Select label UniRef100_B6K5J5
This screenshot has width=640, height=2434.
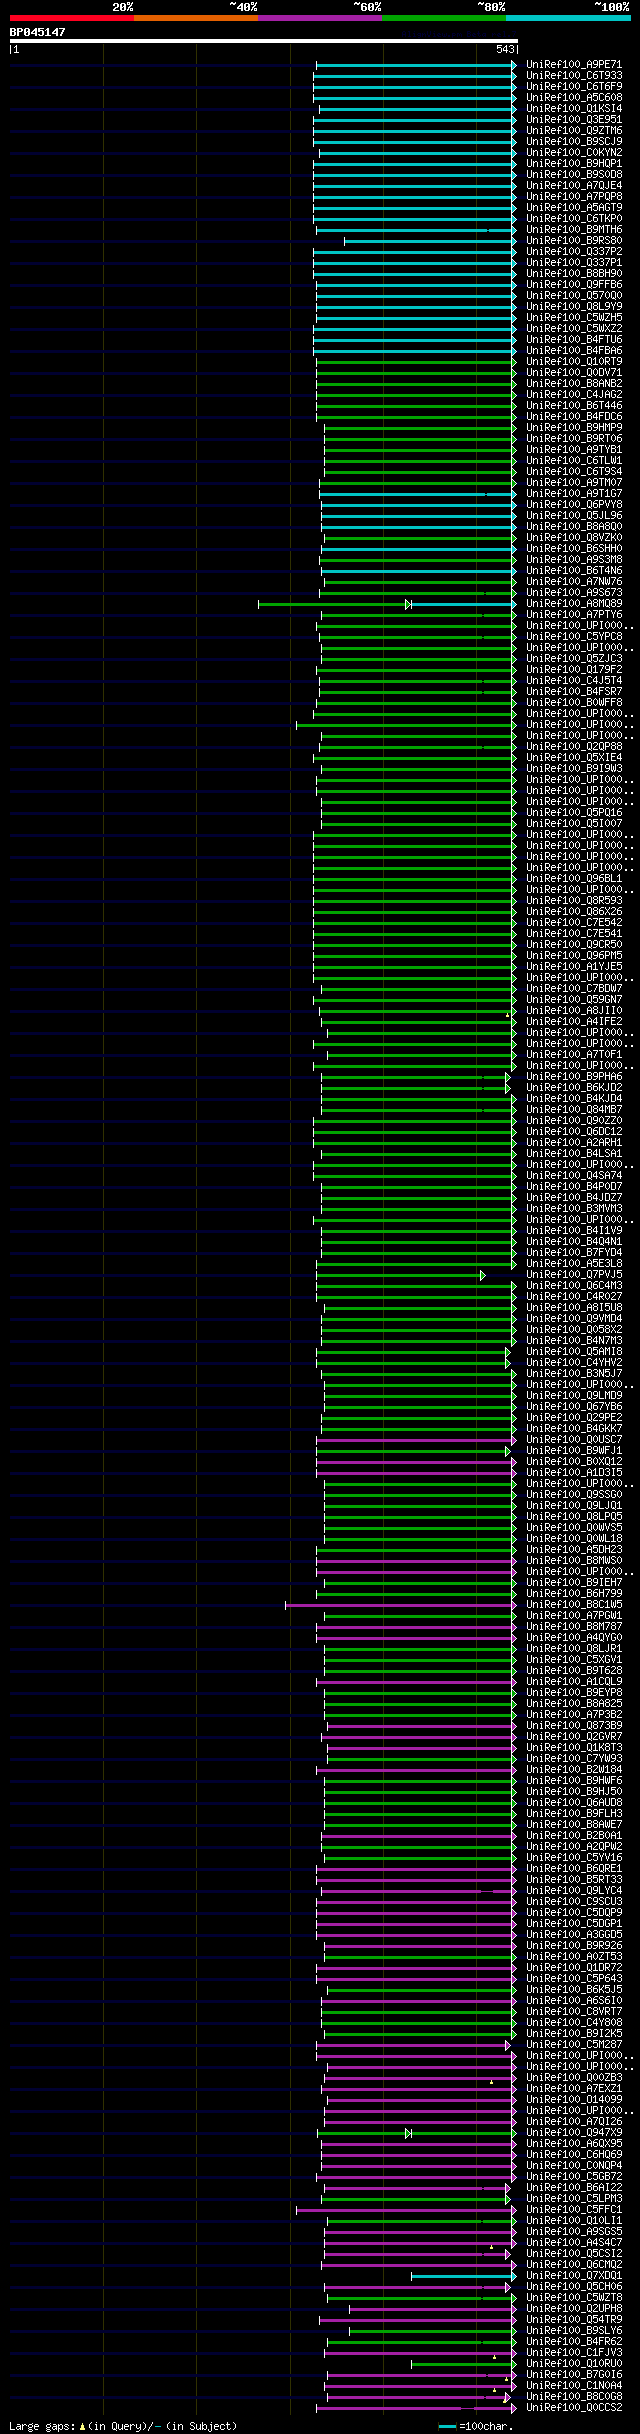pos(574,1990)
